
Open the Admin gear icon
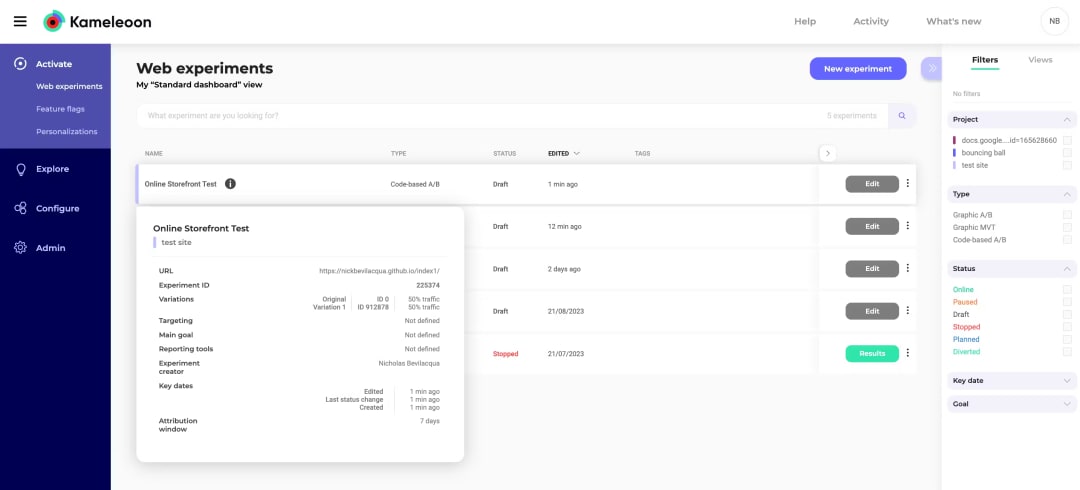click(21, 247)
